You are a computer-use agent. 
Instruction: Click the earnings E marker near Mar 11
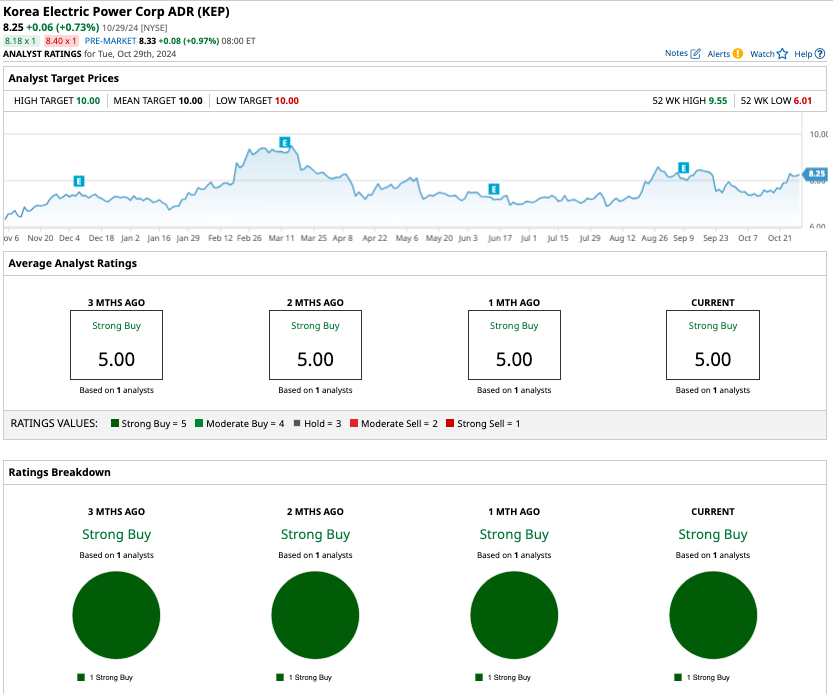coord(285,142)
